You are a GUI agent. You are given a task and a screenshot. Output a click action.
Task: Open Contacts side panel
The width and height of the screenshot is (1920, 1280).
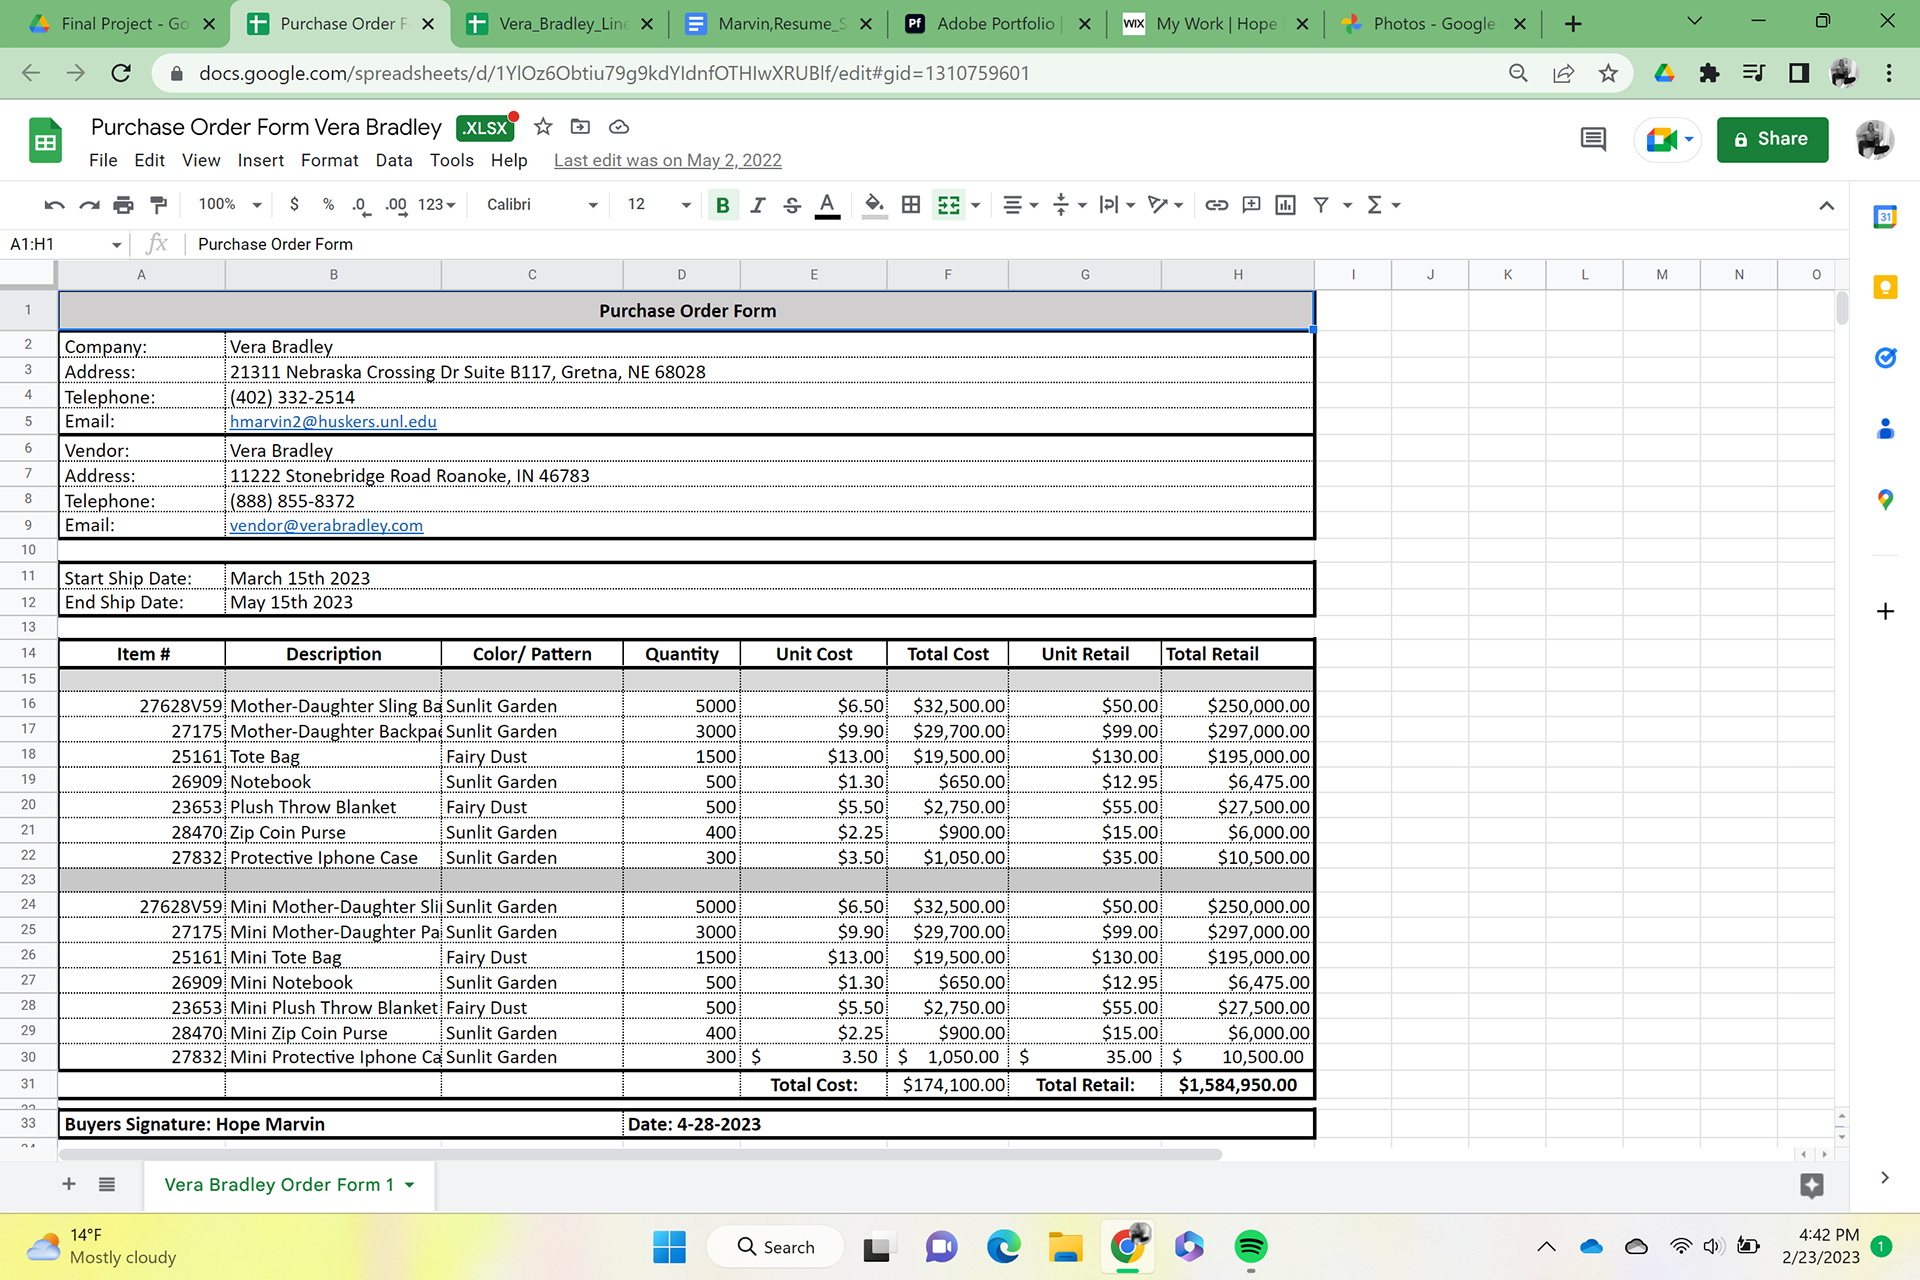(x=1885, y=429)
